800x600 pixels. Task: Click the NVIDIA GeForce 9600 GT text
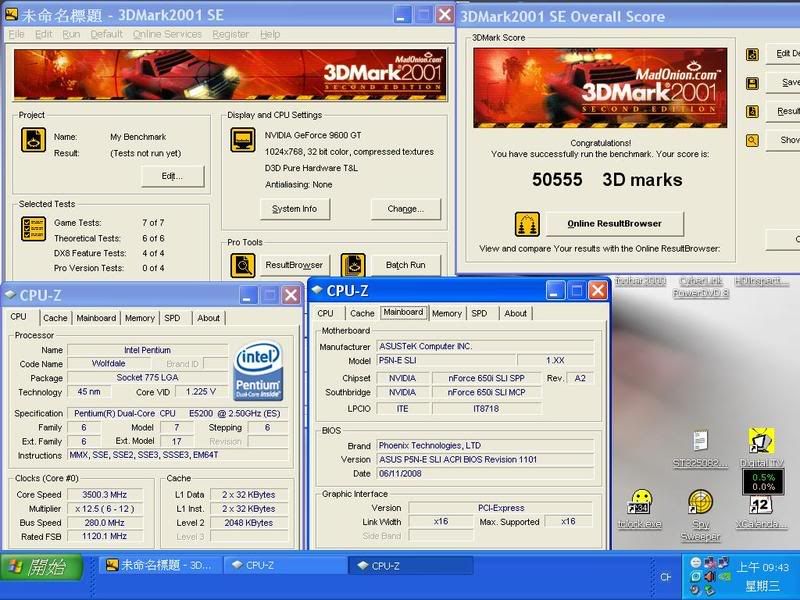pyautogui.click(x=313, y=135)
